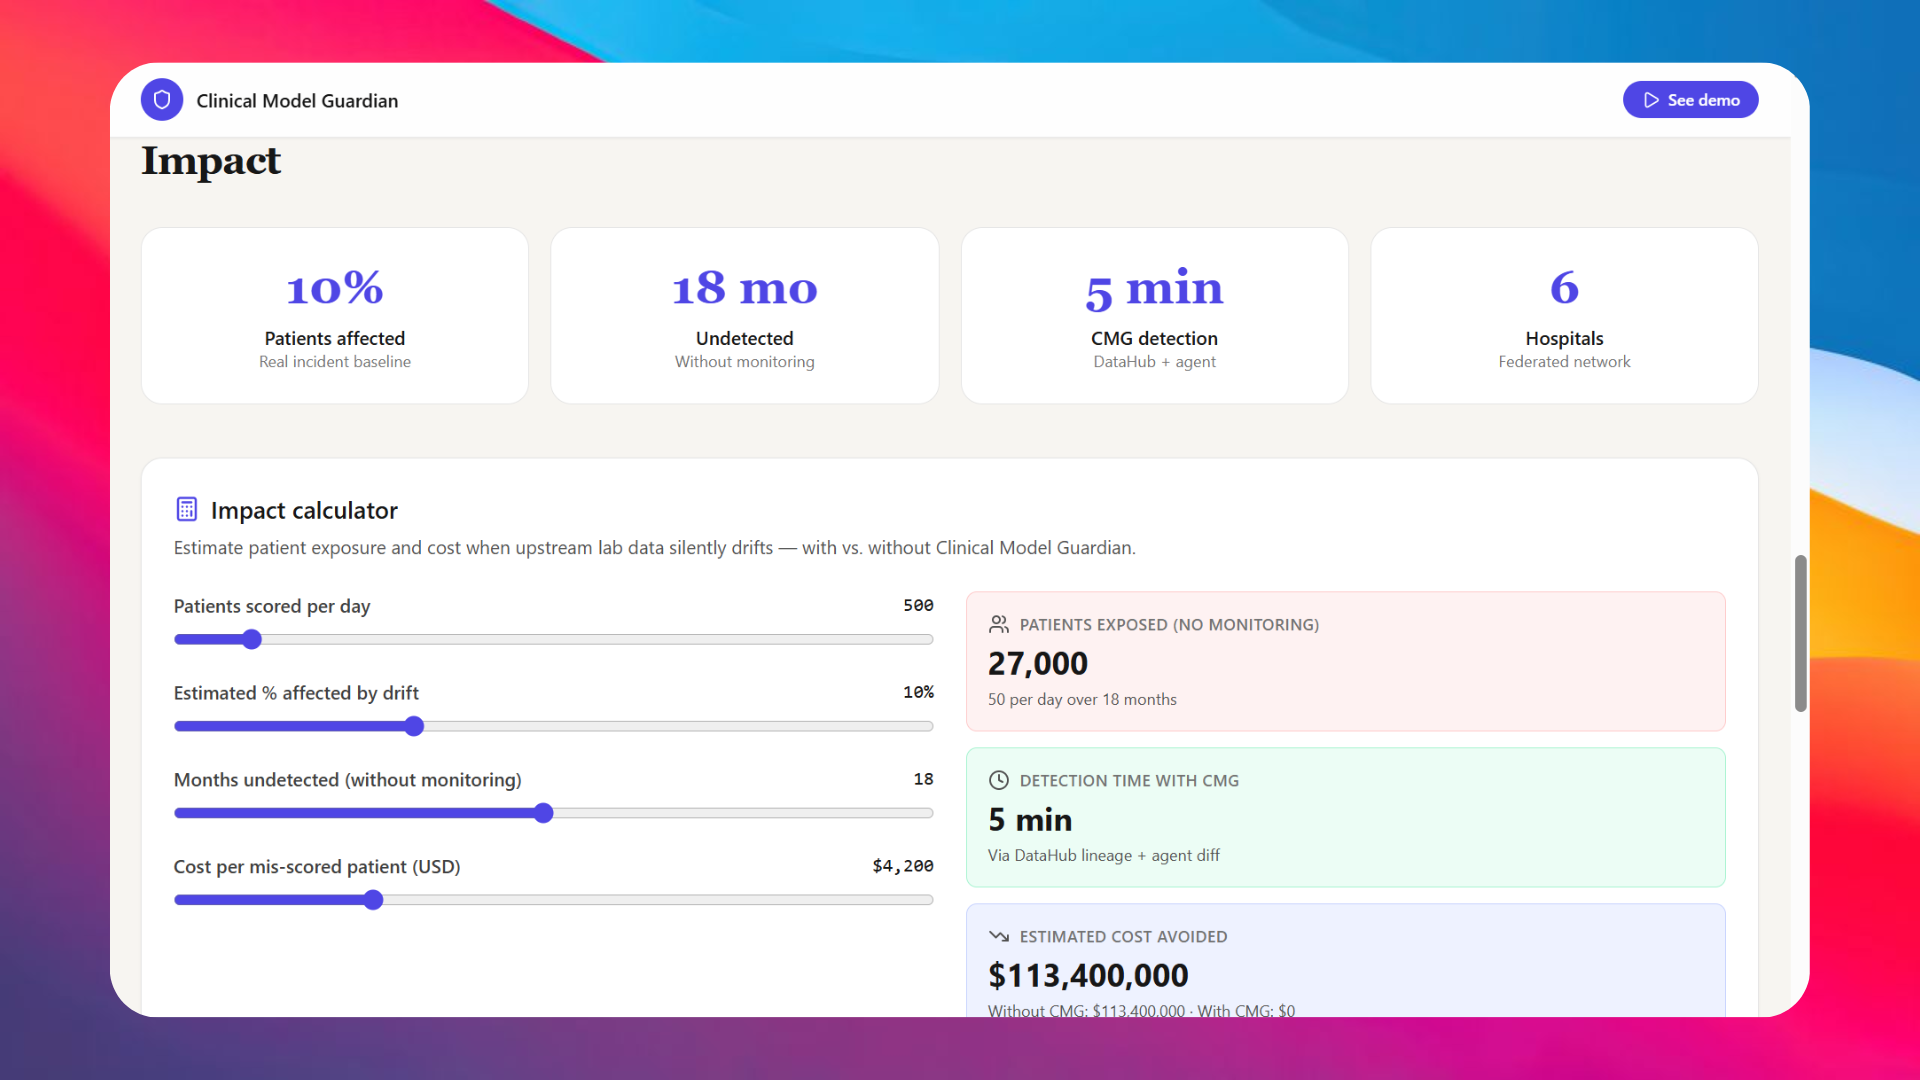Select the 10% Patients affected card
Viewport: 1920px width, 1080px height.
(x=335, y=316)
